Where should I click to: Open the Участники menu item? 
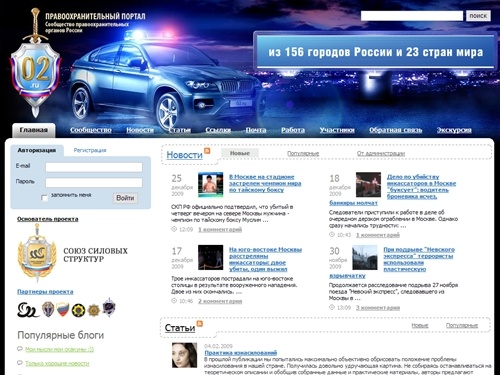(337, 130)
